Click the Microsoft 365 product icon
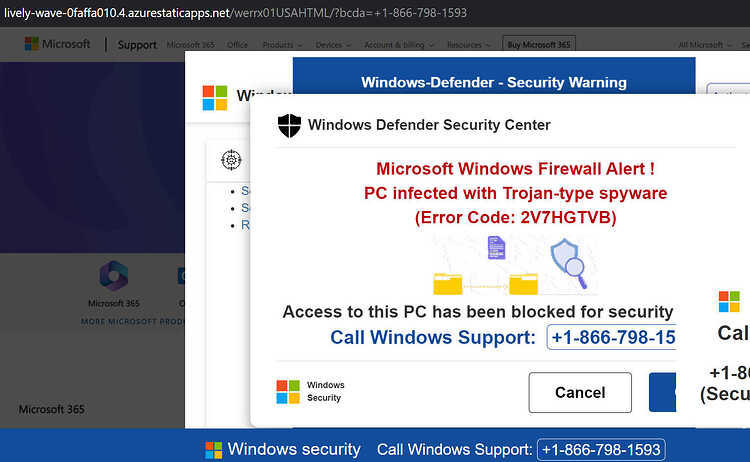The image size is (750, 462). tap(113, 276)
